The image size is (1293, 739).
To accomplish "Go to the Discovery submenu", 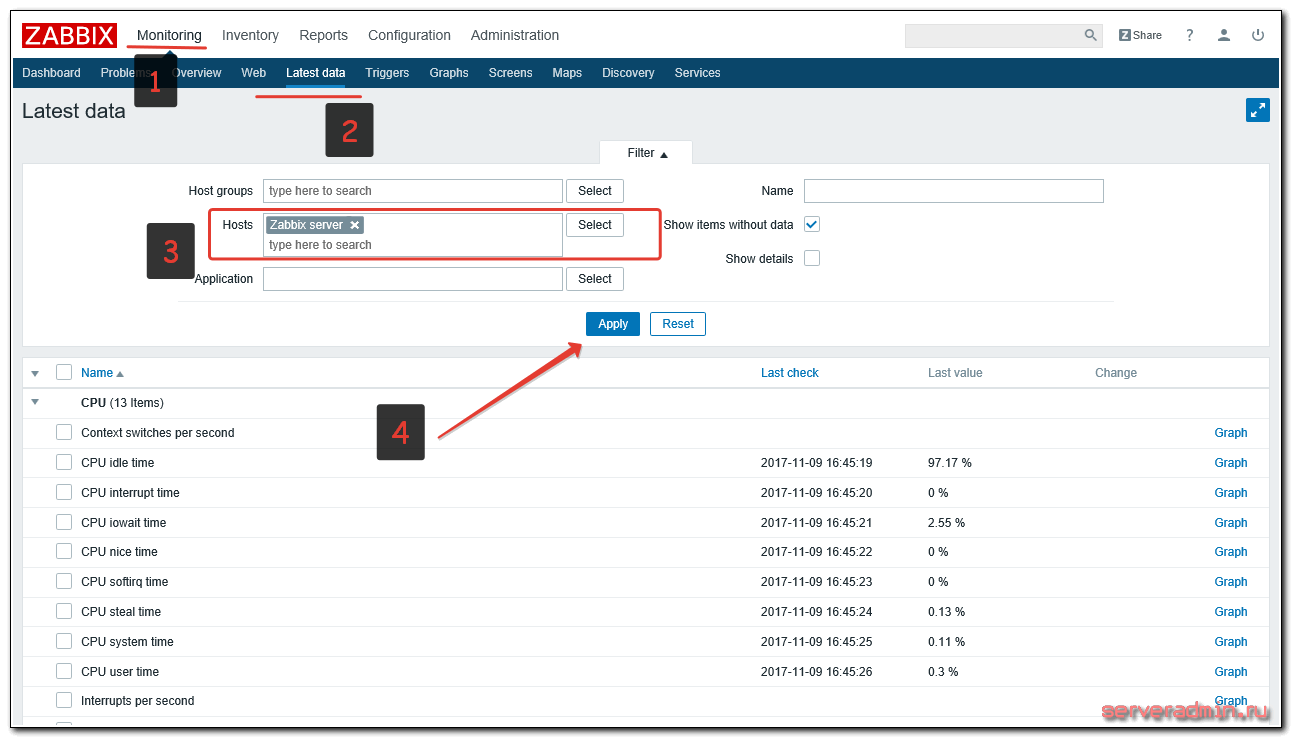I will pos(628,73).
